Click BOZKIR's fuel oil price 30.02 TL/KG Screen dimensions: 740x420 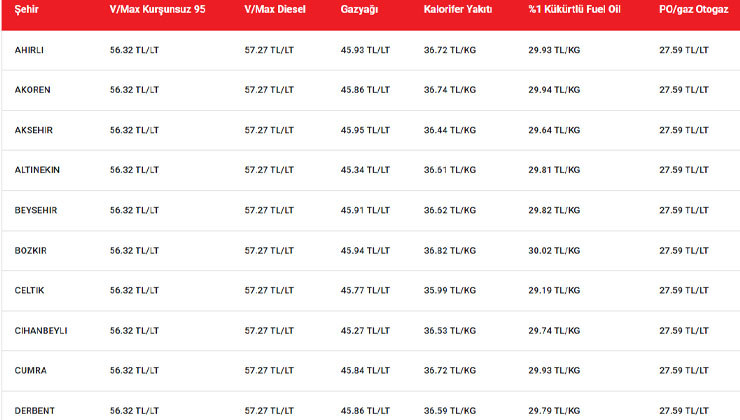(554, 250)
